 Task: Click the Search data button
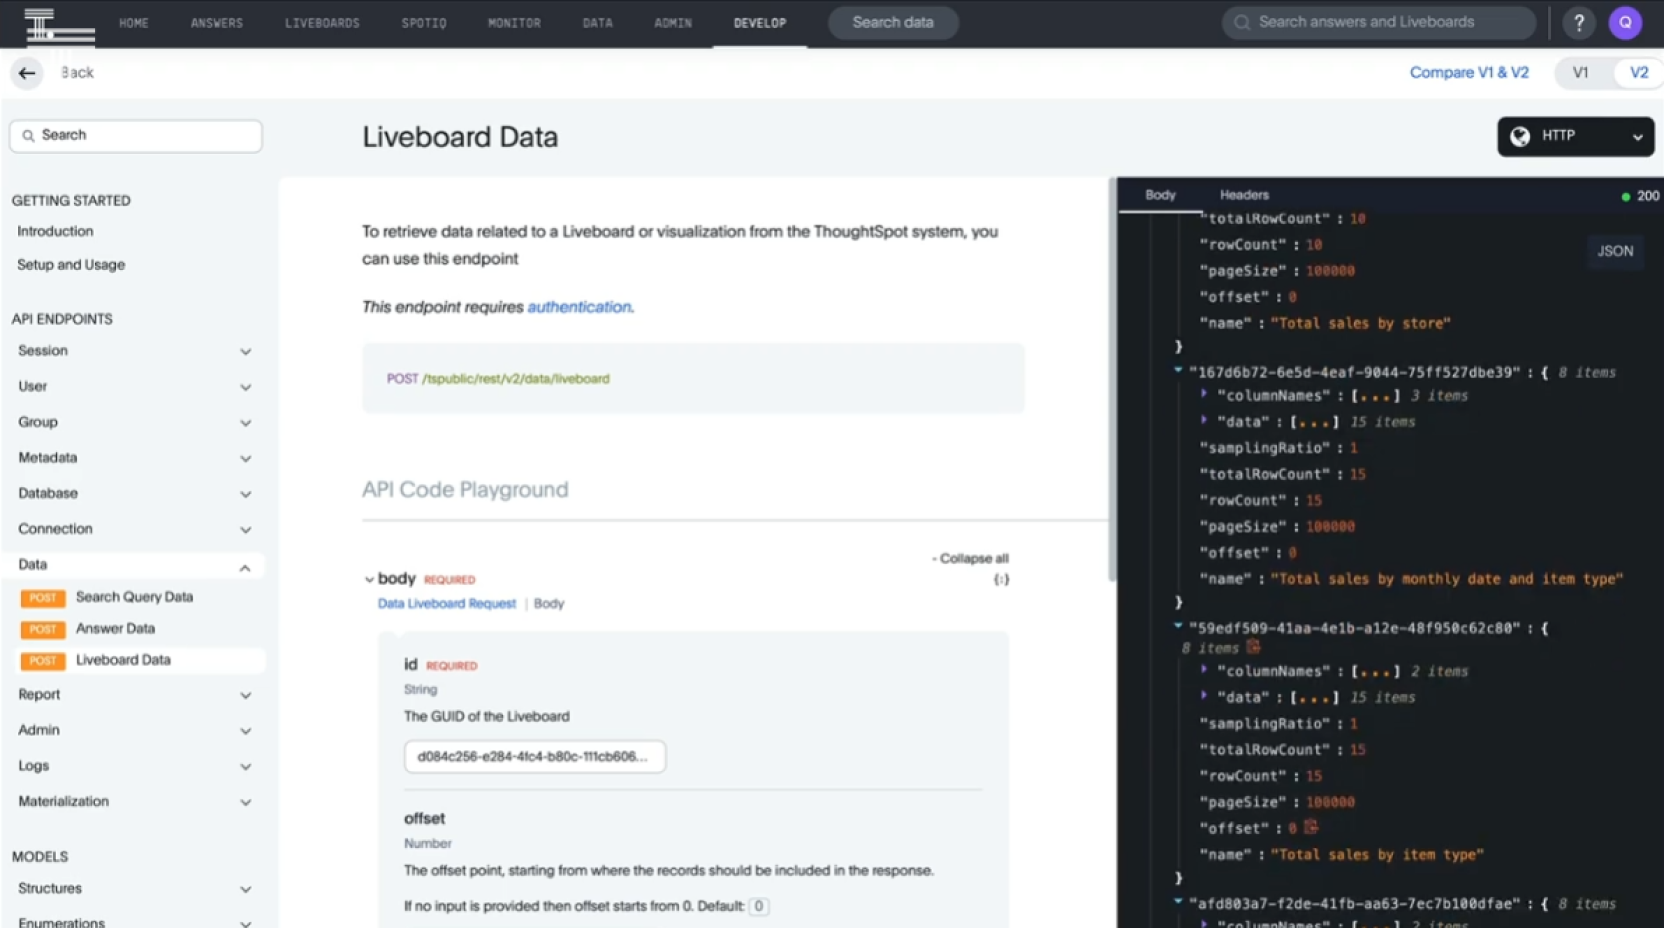click(x=893, y=22)
